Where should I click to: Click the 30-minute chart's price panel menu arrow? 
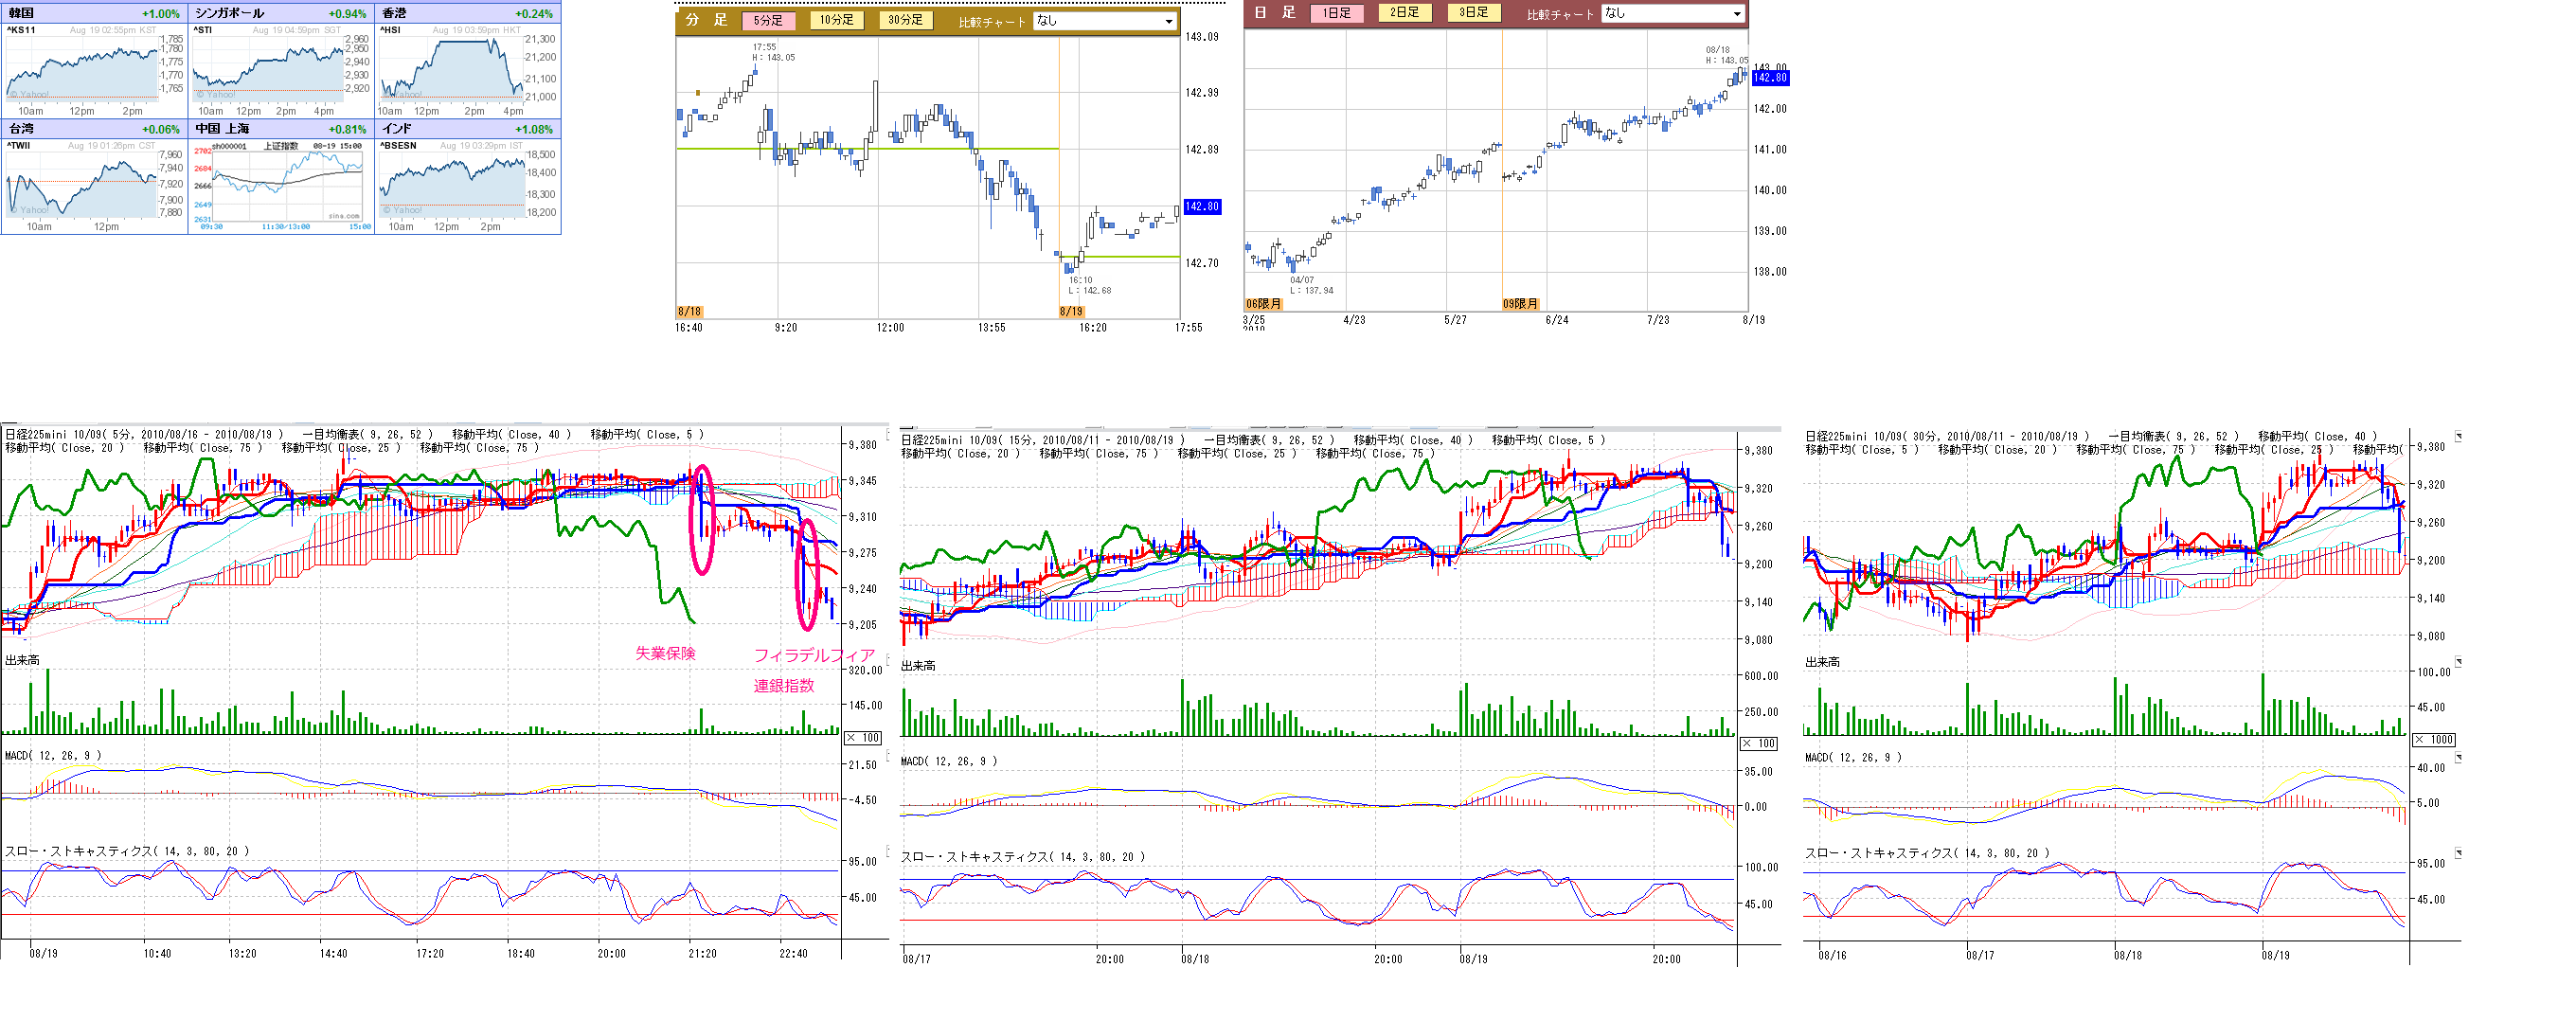(x=2458, y=437)
